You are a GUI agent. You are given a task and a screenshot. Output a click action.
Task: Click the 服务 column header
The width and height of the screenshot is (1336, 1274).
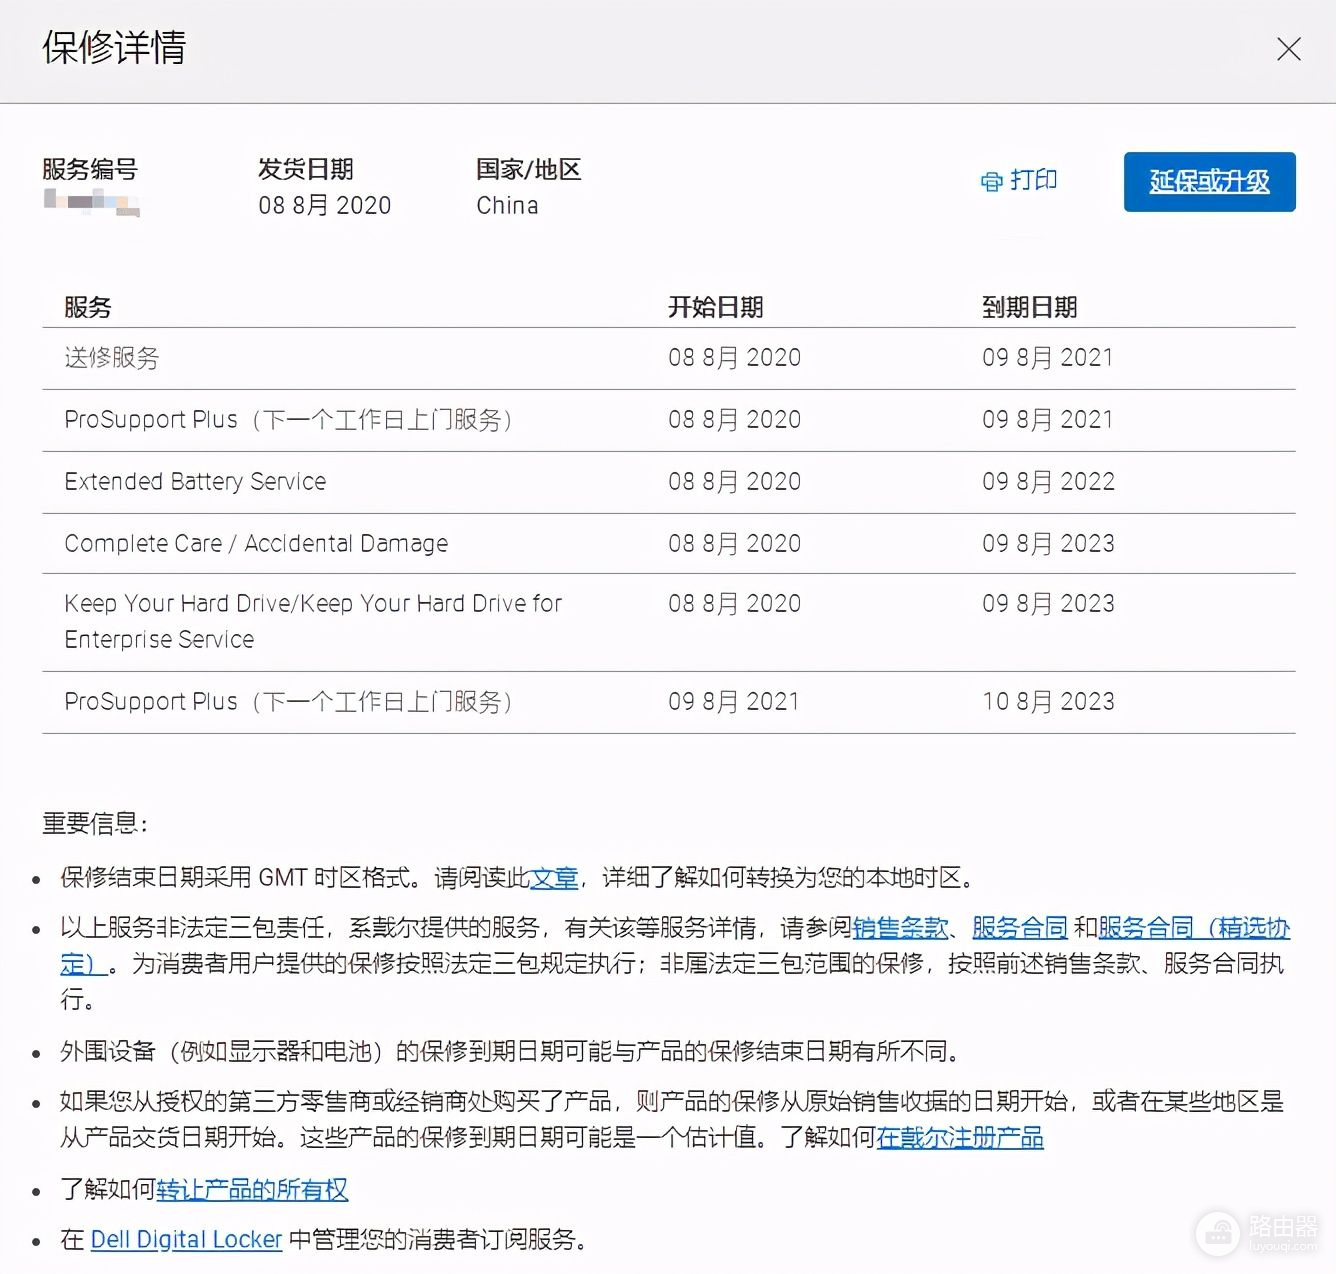88,307
